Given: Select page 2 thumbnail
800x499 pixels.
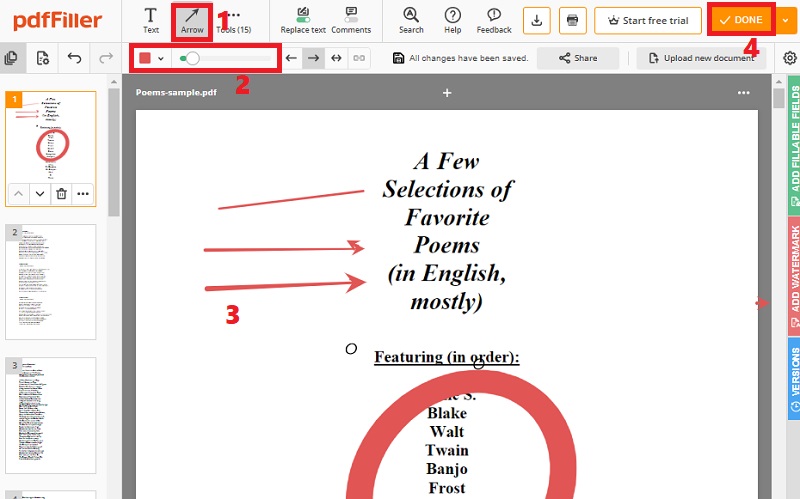Looking at the screenshot, I should [51, 282].
